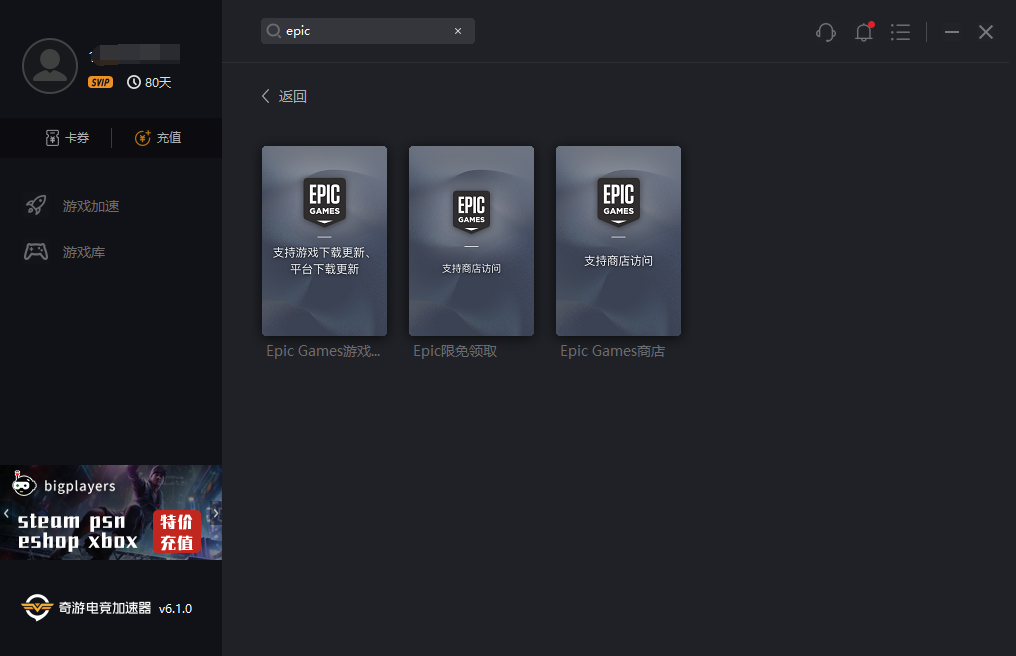Open the list menu icon
Viewport: 1016px width, 656px height.
(900, 32)
